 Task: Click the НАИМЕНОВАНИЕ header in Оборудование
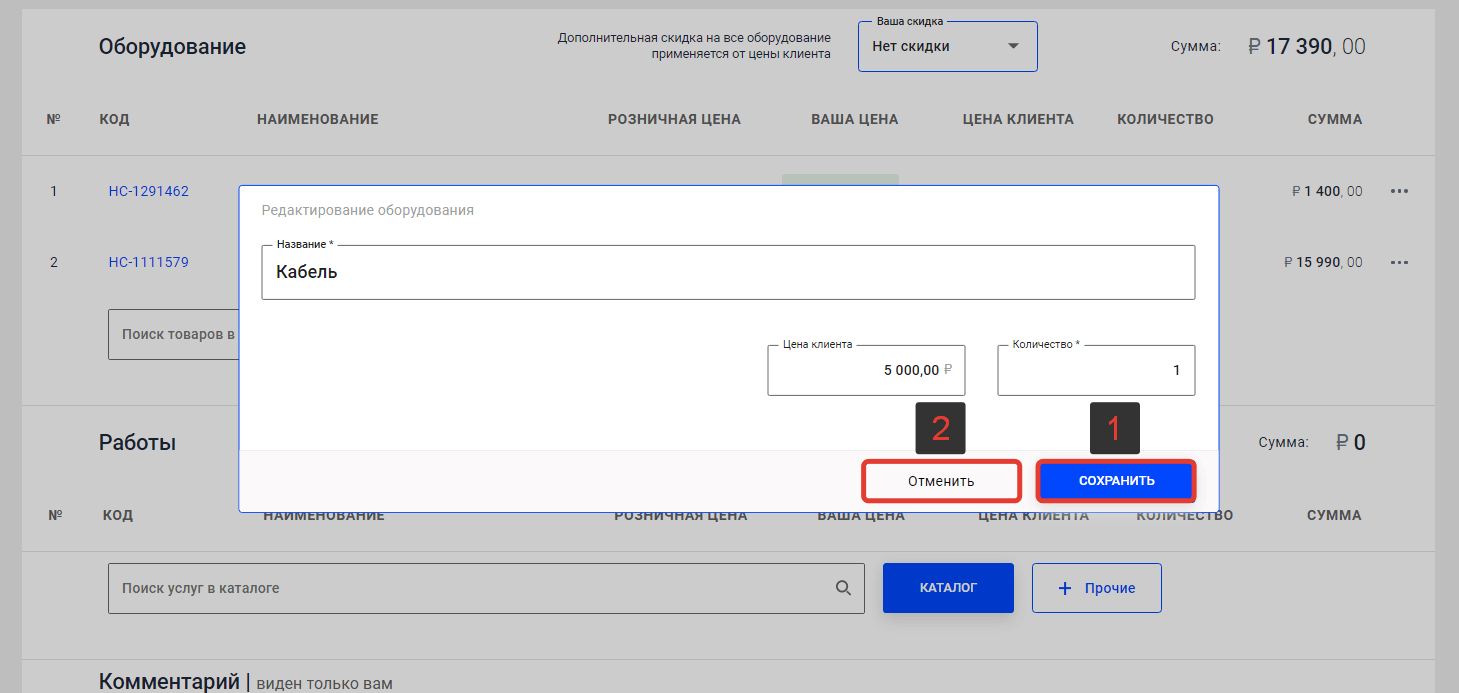[317, 119]
